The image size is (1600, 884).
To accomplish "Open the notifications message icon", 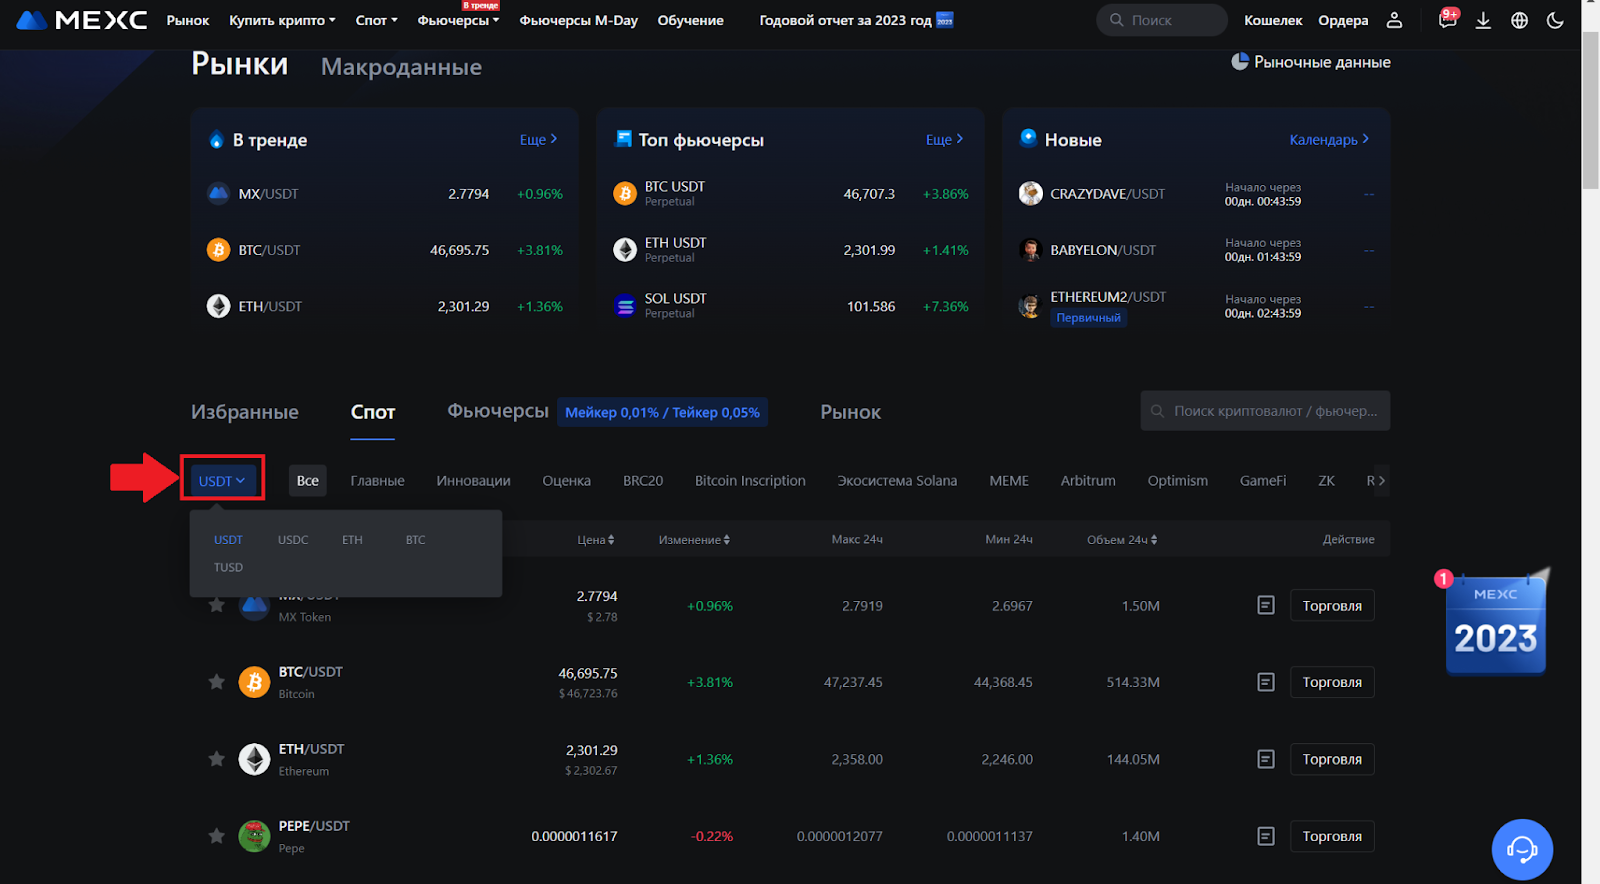I will tap(1447, 20).
